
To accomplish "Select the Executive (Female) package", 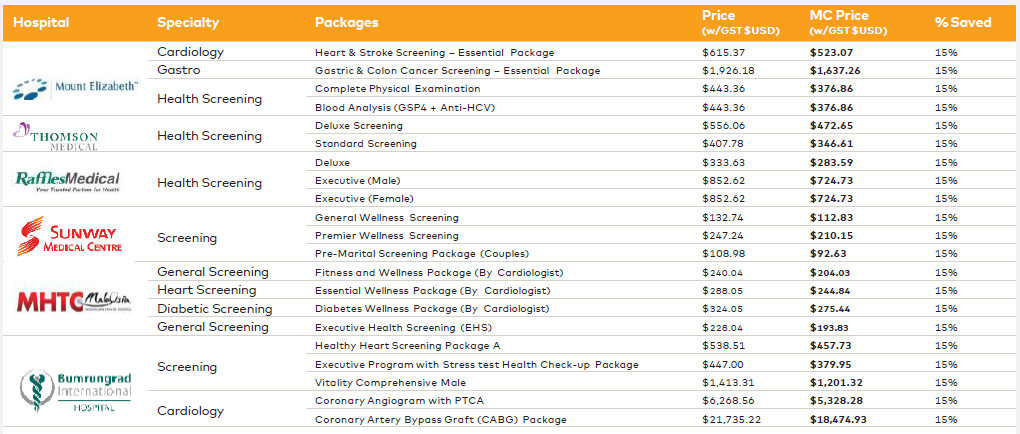I will [364, 198].
